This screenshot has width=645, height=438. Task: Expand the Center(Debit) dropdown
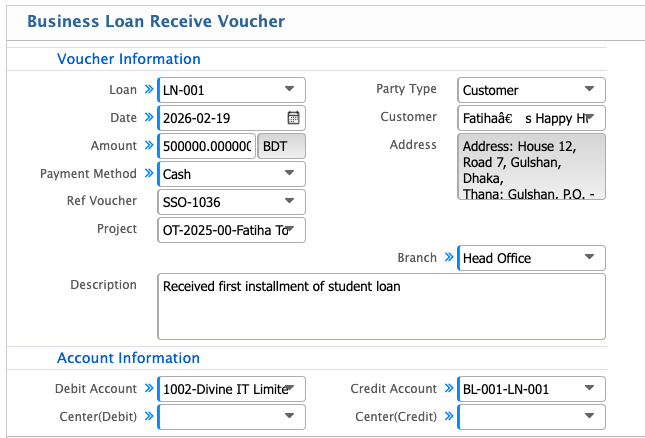pos(289,416)
